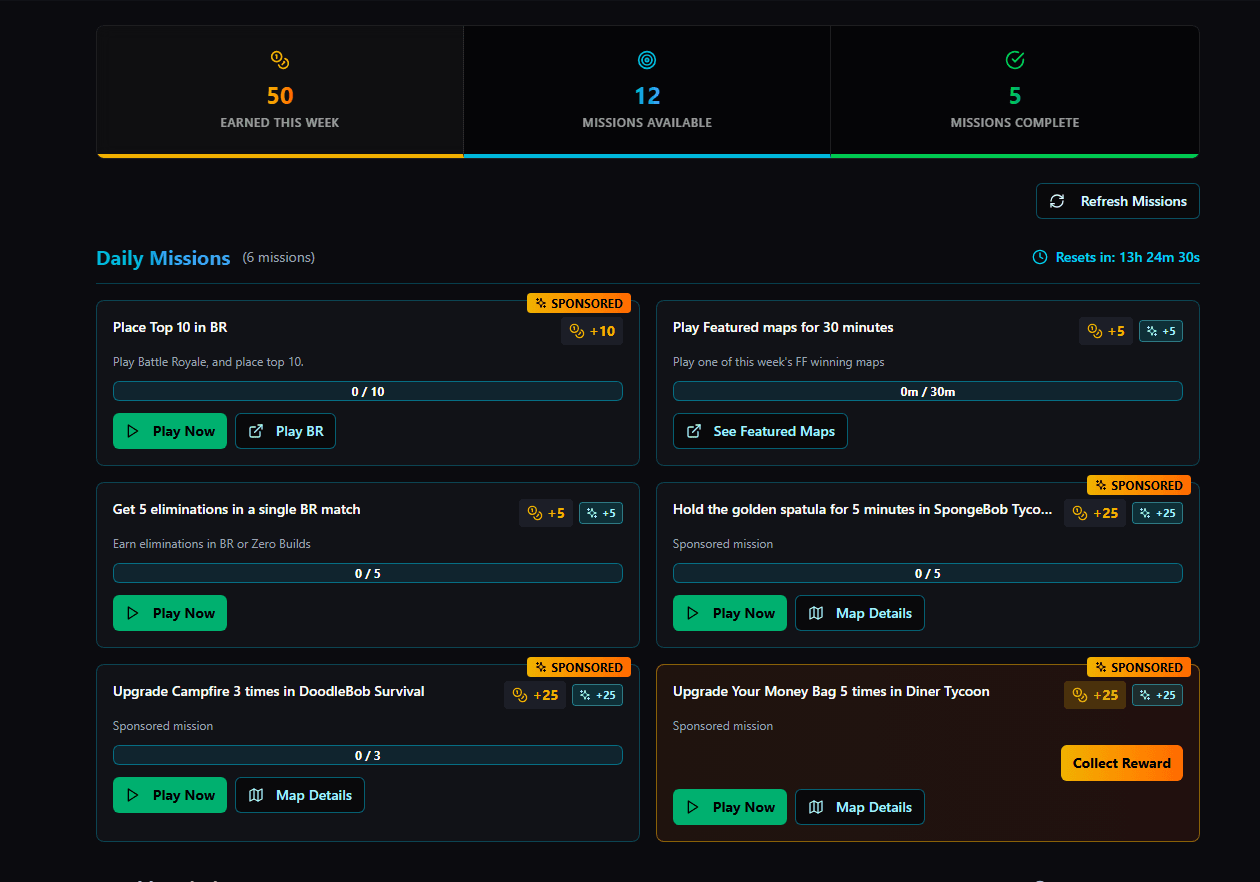
Task: Click See Featured Maps button
Action: pos(760,431)
